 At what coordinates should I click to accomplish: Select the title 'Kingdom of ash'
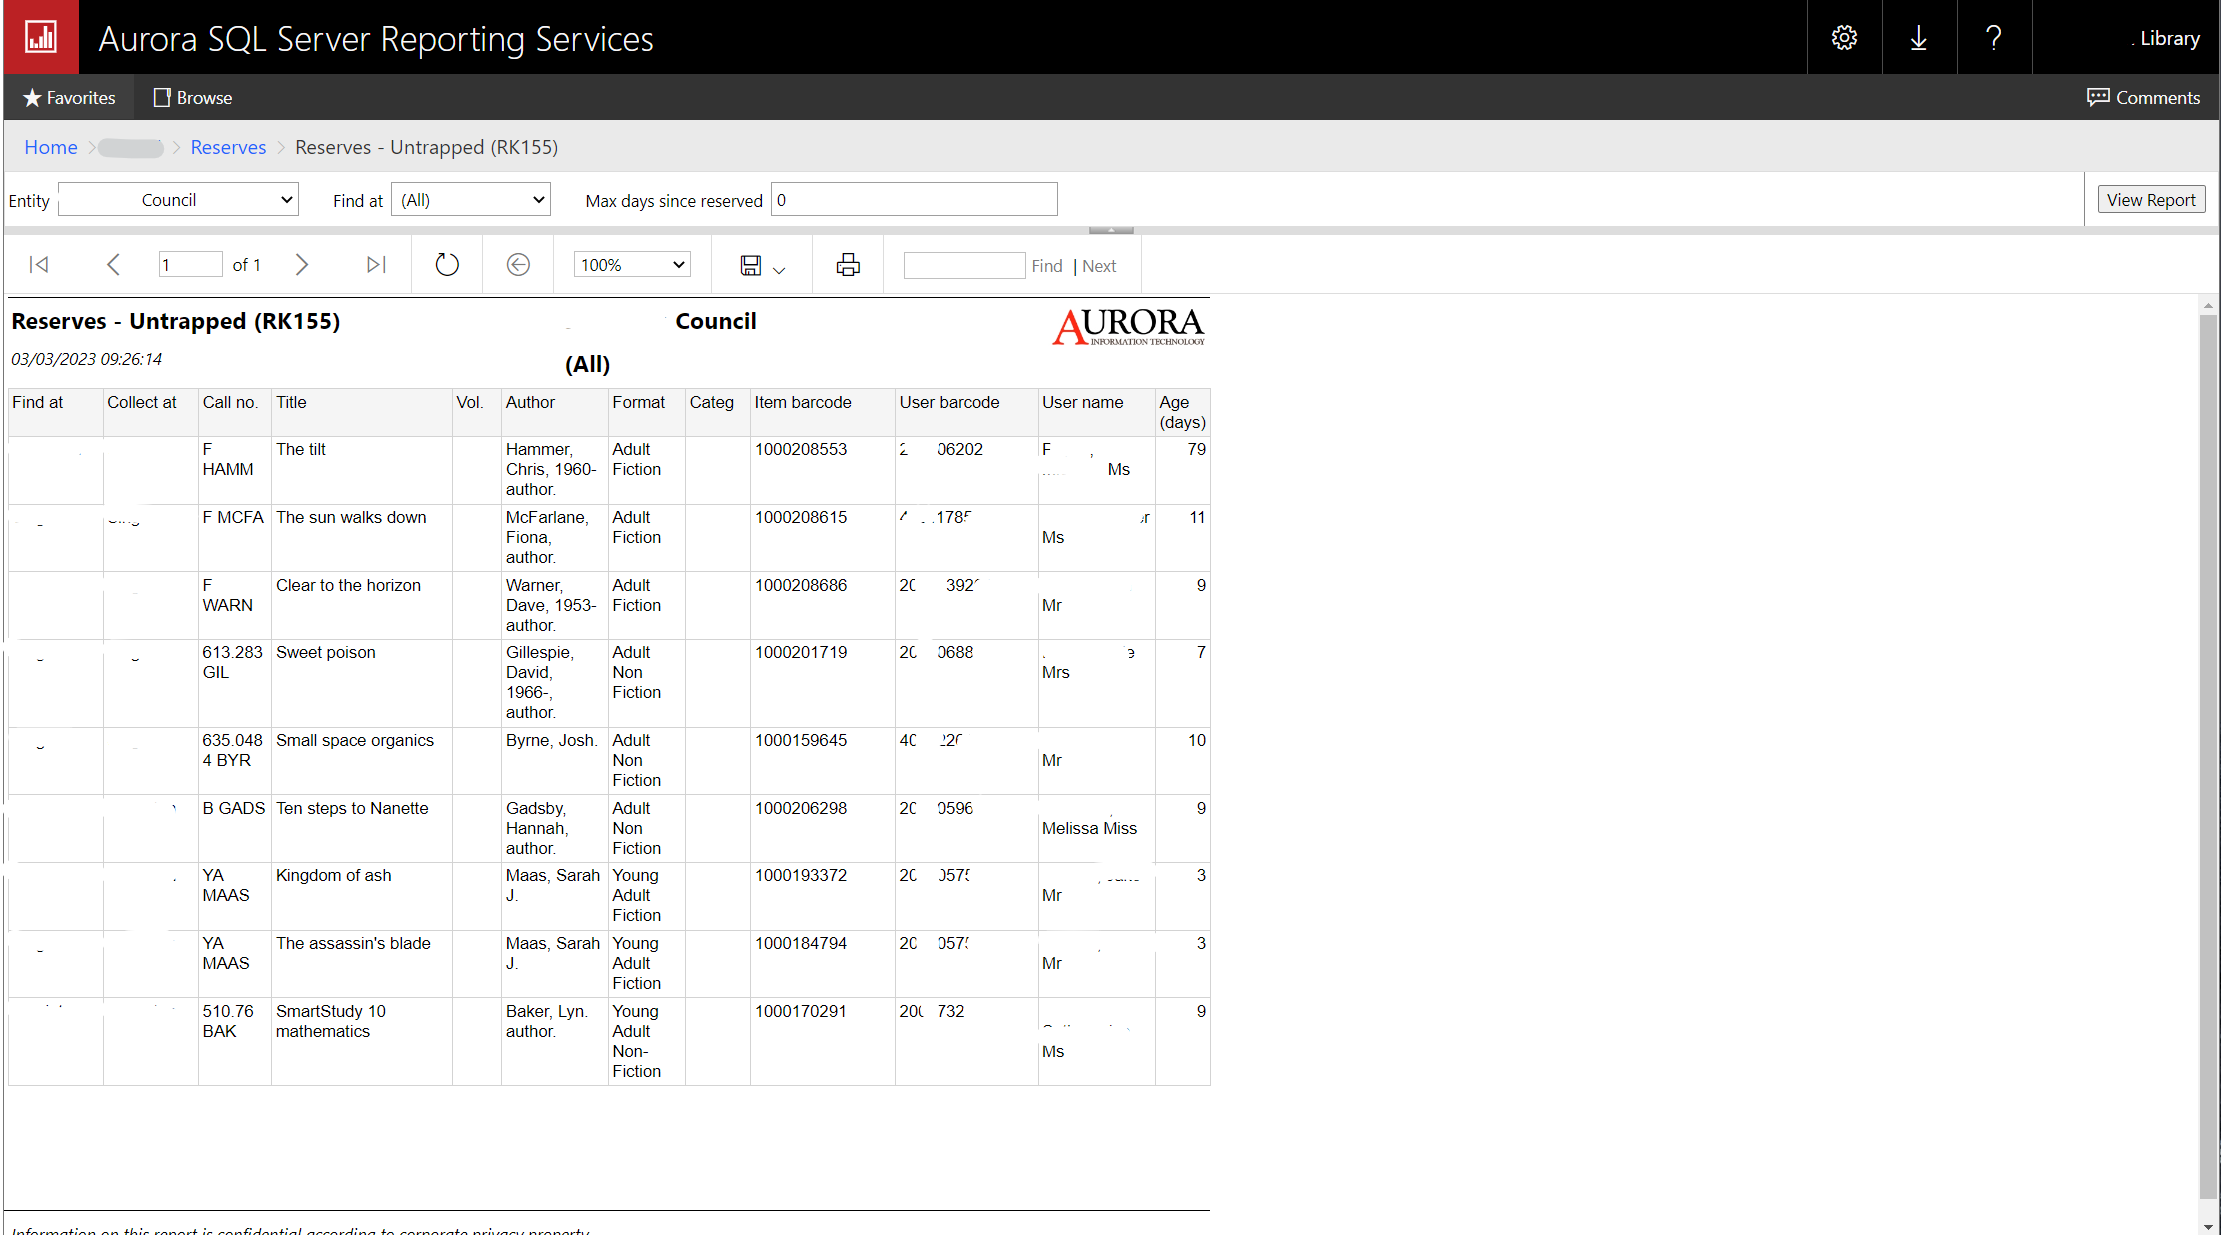click(334, 875)
